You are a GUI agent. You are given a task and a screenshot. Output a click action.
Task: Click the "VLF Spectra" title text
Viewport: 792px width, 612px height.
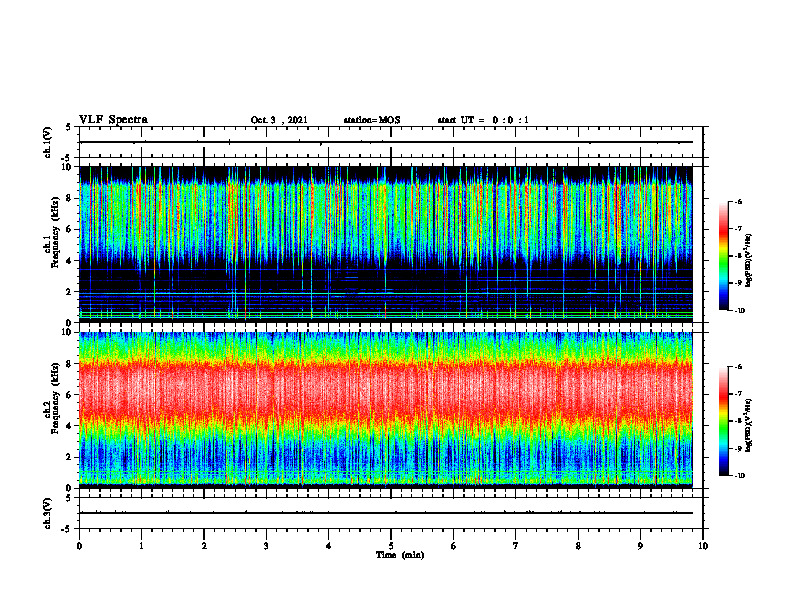click(113, 120)
